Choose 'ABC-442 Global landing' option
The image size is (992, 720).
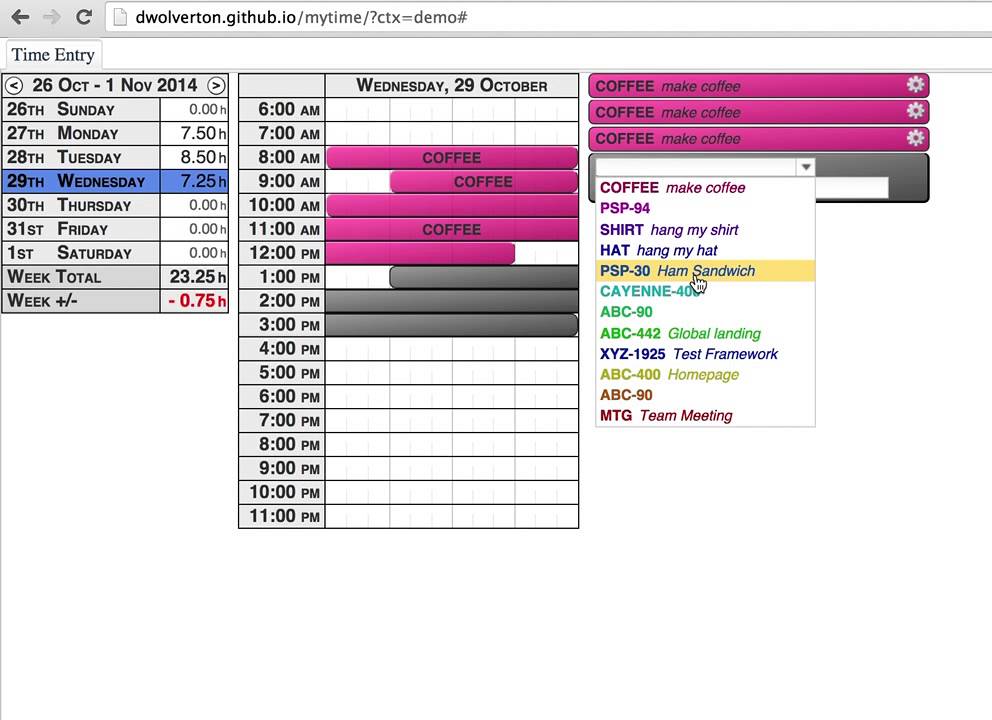click(705, 333)
